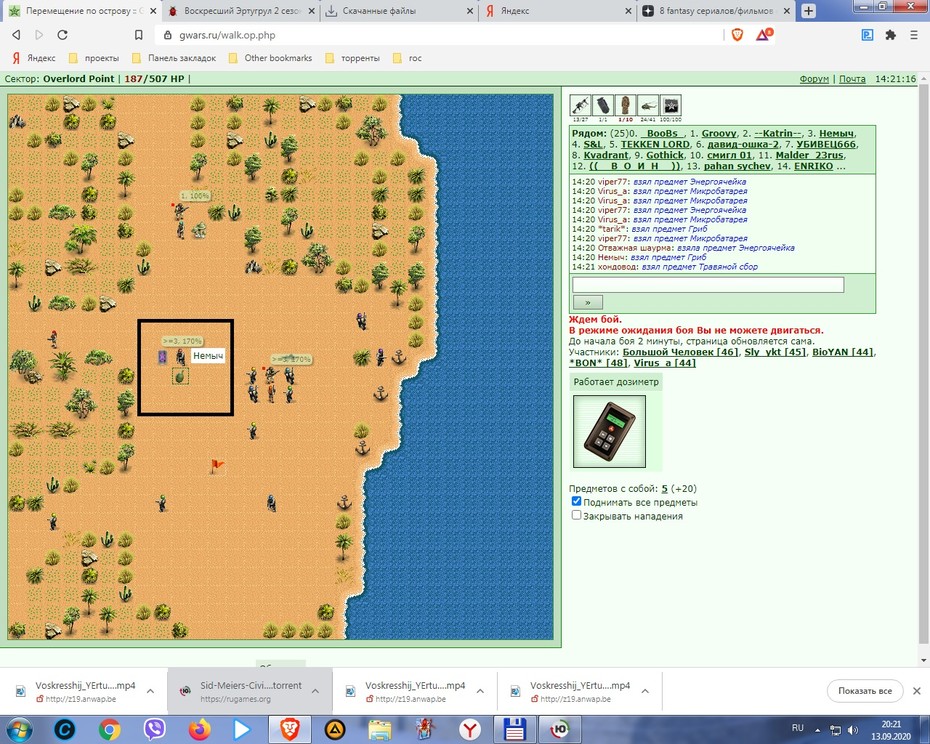Click the page vertical scrollbar
This screenshot has width=930, height=744.
(x=923, y=364)
